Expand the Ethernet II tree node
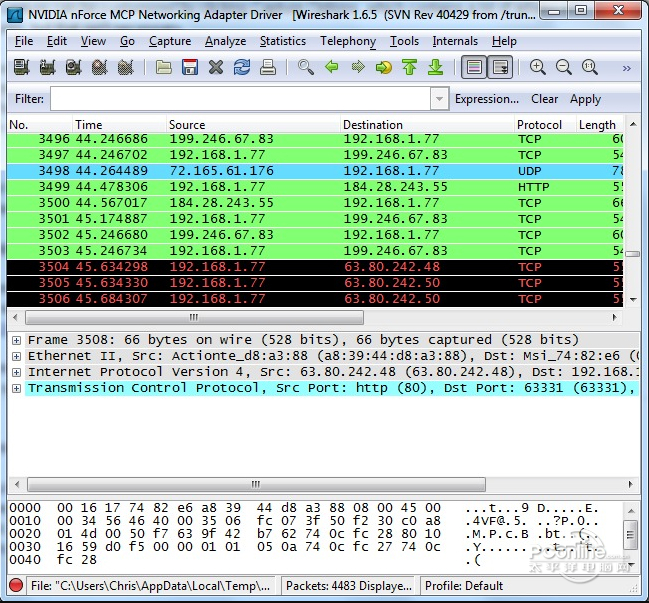The image size is (649, 603). [16, 356]
